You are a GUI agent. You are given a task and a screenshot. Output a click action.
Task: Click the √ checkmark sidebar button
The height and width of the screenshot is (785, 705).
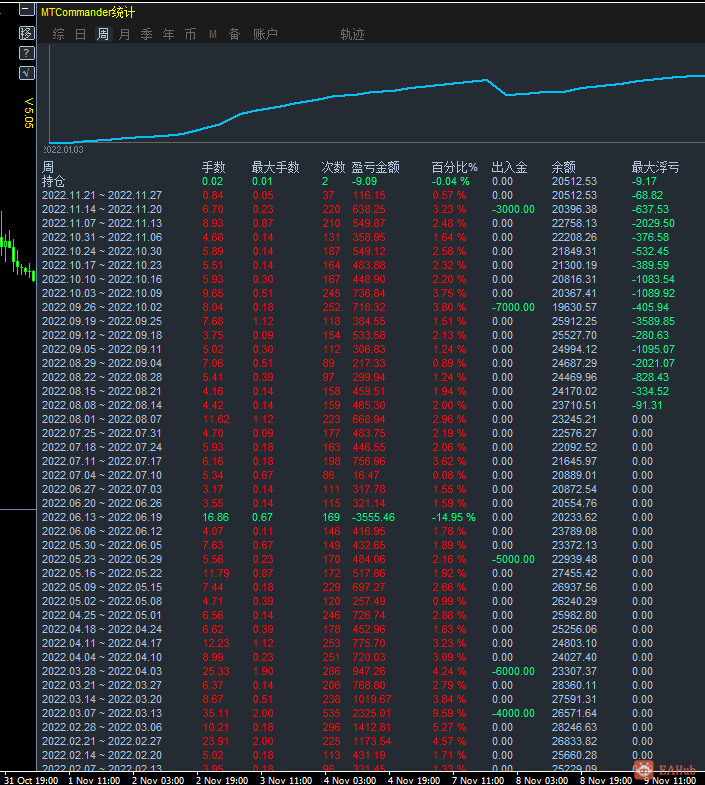[27, 73]
